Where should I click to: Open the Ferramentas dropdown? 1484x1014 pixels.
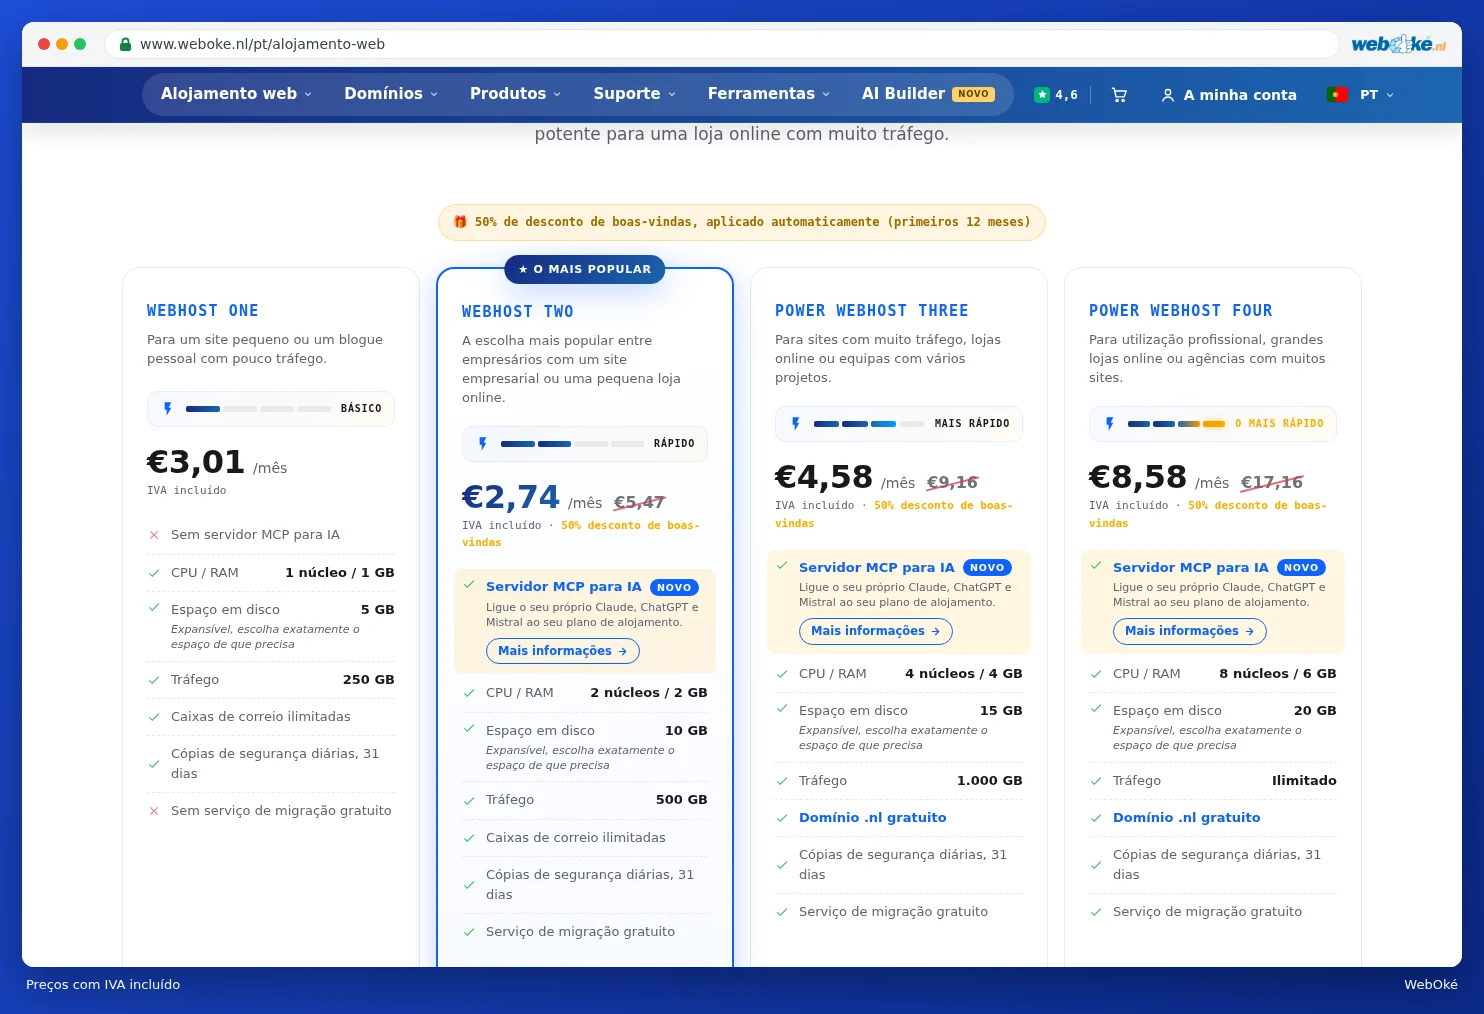point(769,94)
